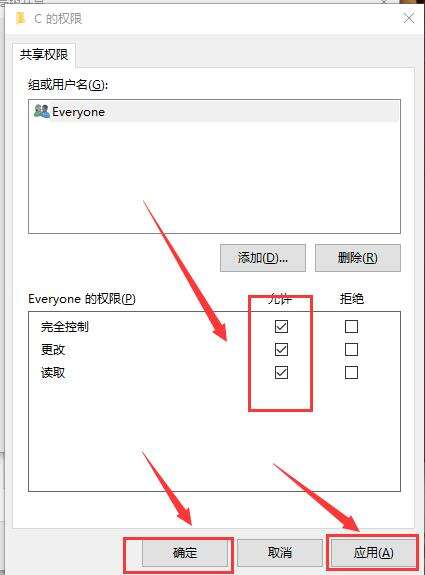The width and height of the screenshot is (425, 575).
Task: Click the C 的权限 title bar text
Action: tap(58, 18)
